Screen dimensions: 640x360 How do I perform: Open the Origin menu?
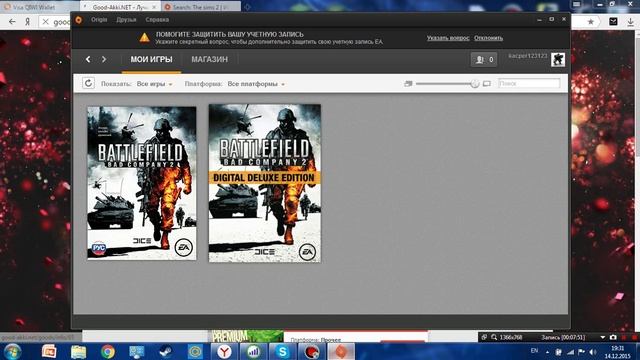(x=99, y=20)
